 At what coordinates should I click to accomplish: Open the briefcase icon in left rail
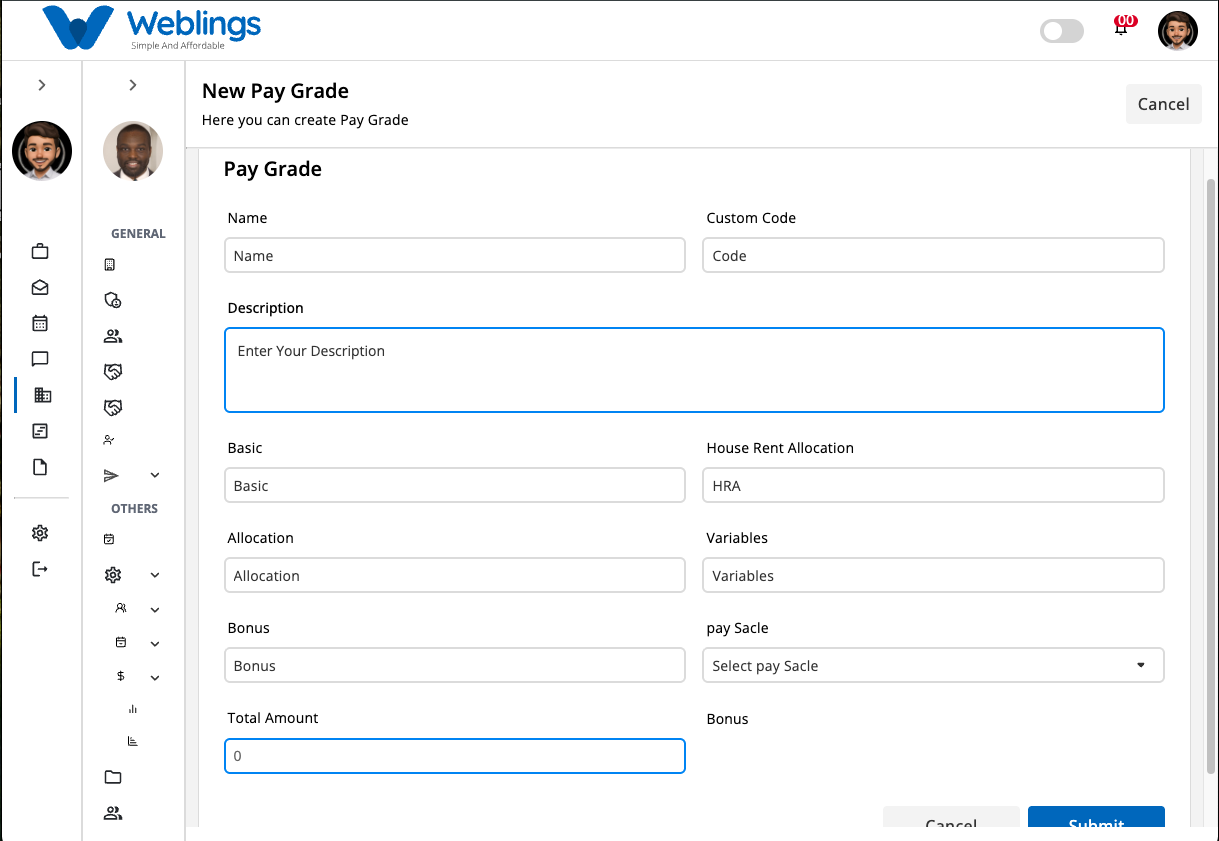point(40,251)
